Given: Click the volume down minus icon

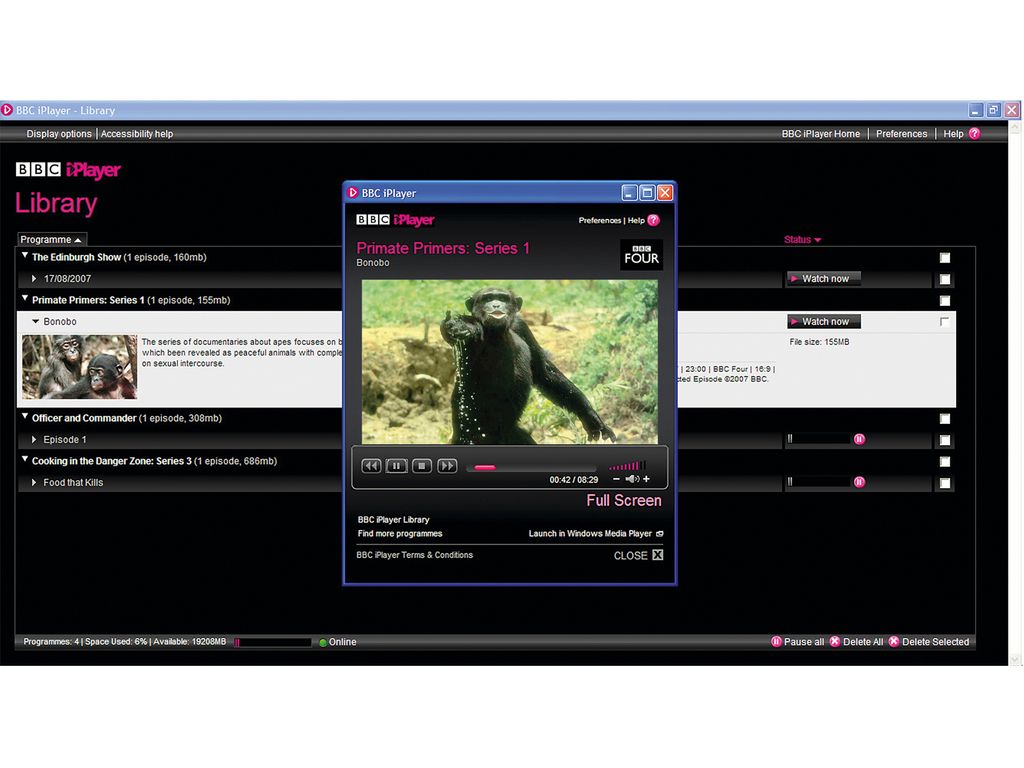Looking at the screenshot, I should [x=616, y=479].
